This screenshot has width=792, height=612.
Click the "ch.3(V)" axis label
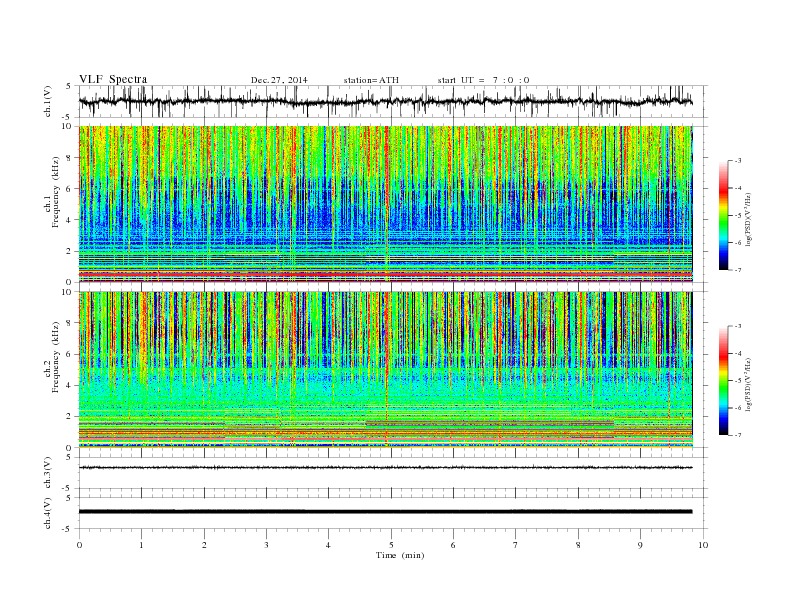(x=48, y=473)
